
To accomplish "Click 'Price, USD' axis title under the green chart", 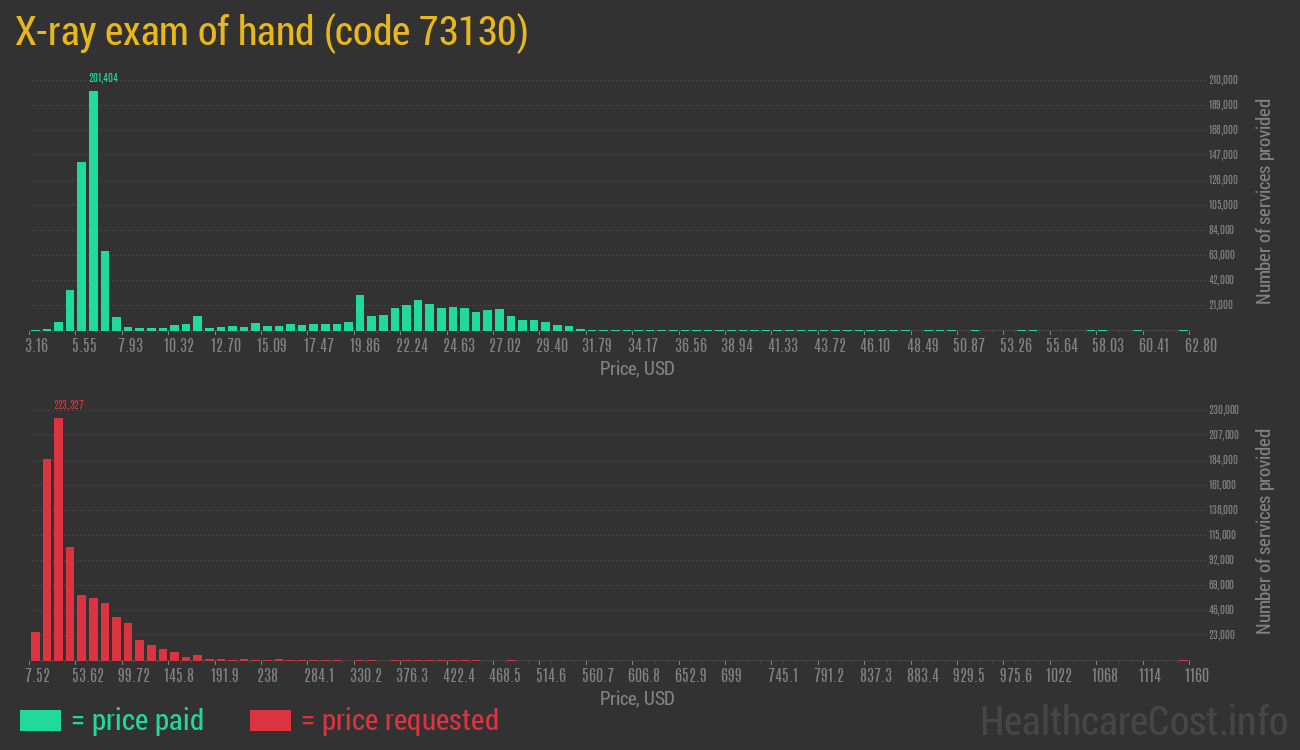I will pos(637,369).
